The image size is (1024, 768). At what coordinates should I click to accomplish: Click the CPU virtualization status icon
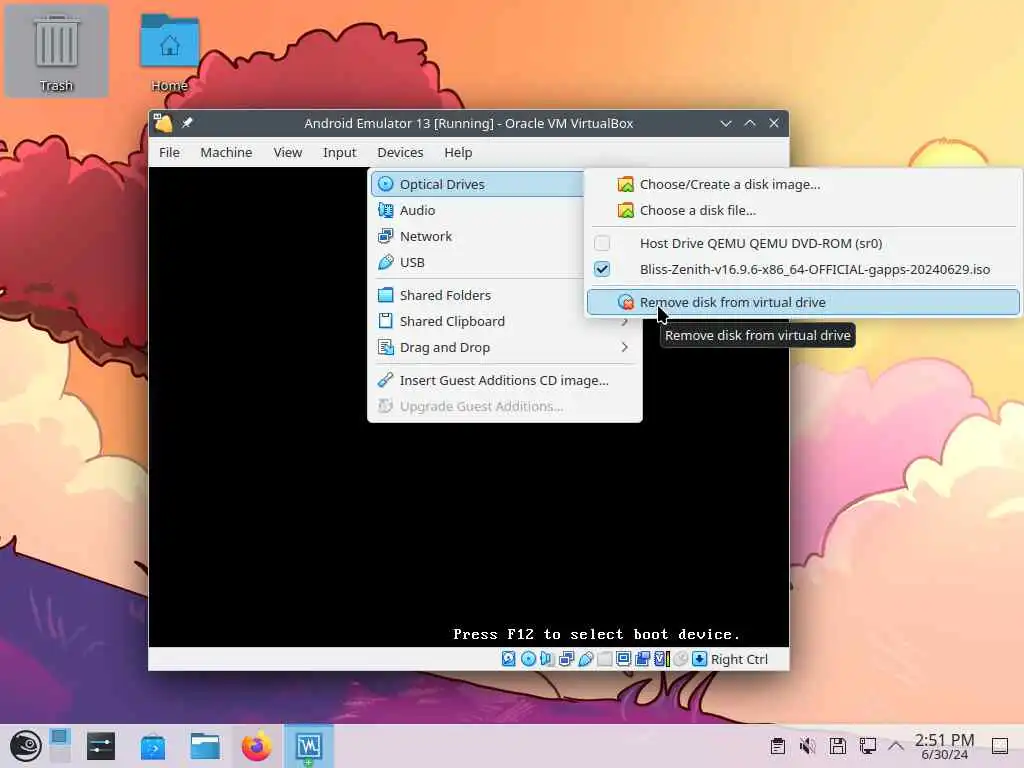point(662,659)
